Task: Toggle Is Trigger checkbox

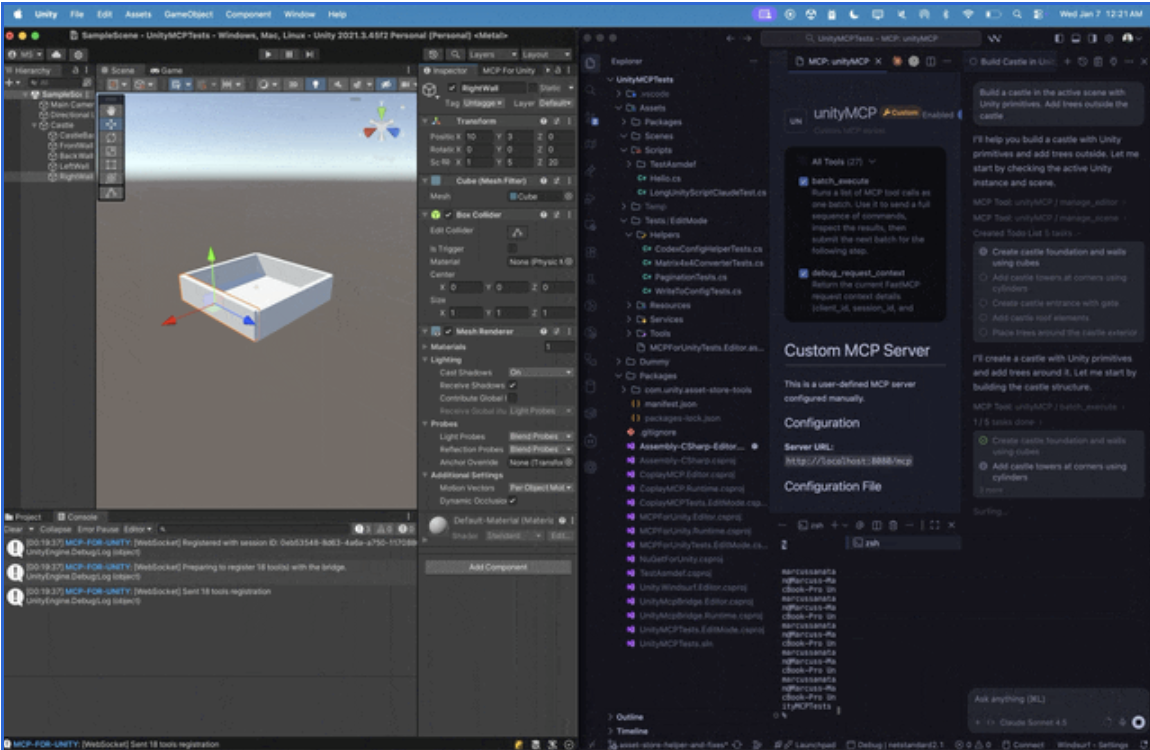Action: (513, 249)
